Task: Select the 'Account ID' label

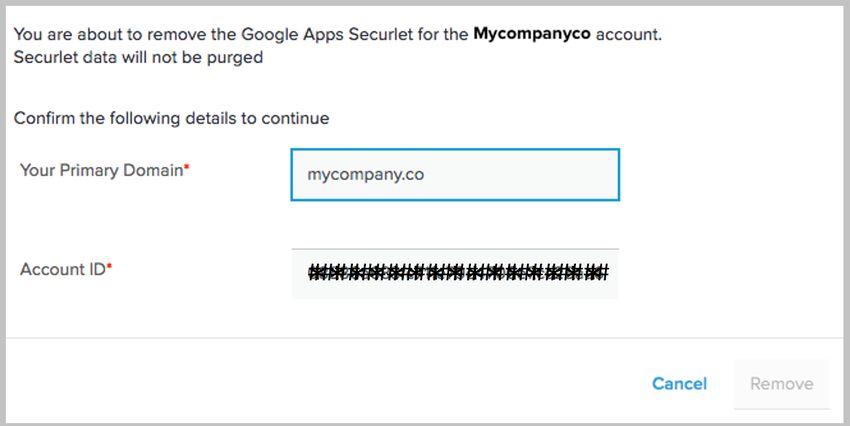Action: click(62, 269)
